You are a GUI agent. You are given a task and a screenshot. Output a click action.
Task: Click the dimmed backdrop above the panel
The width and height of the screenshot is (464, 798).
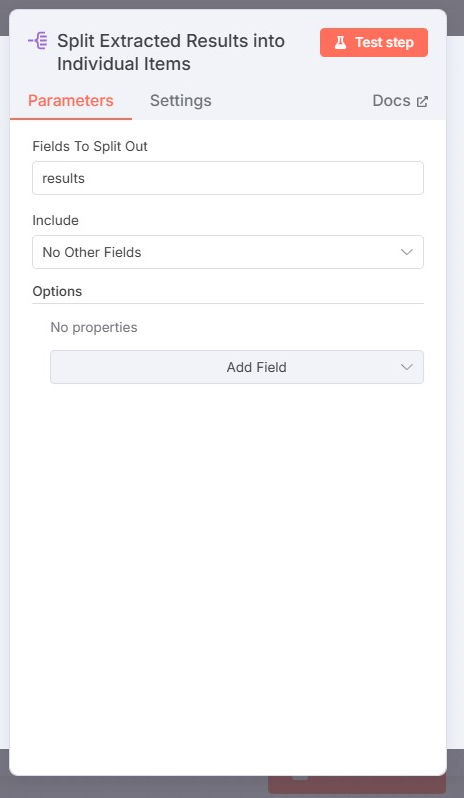point(232,4)
